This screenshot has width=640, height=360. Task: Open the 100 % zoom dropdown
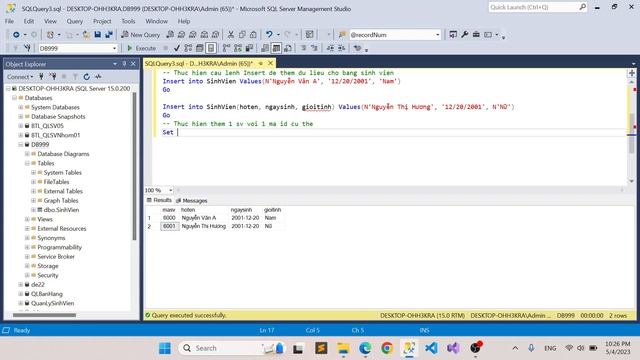click(171, 190)
